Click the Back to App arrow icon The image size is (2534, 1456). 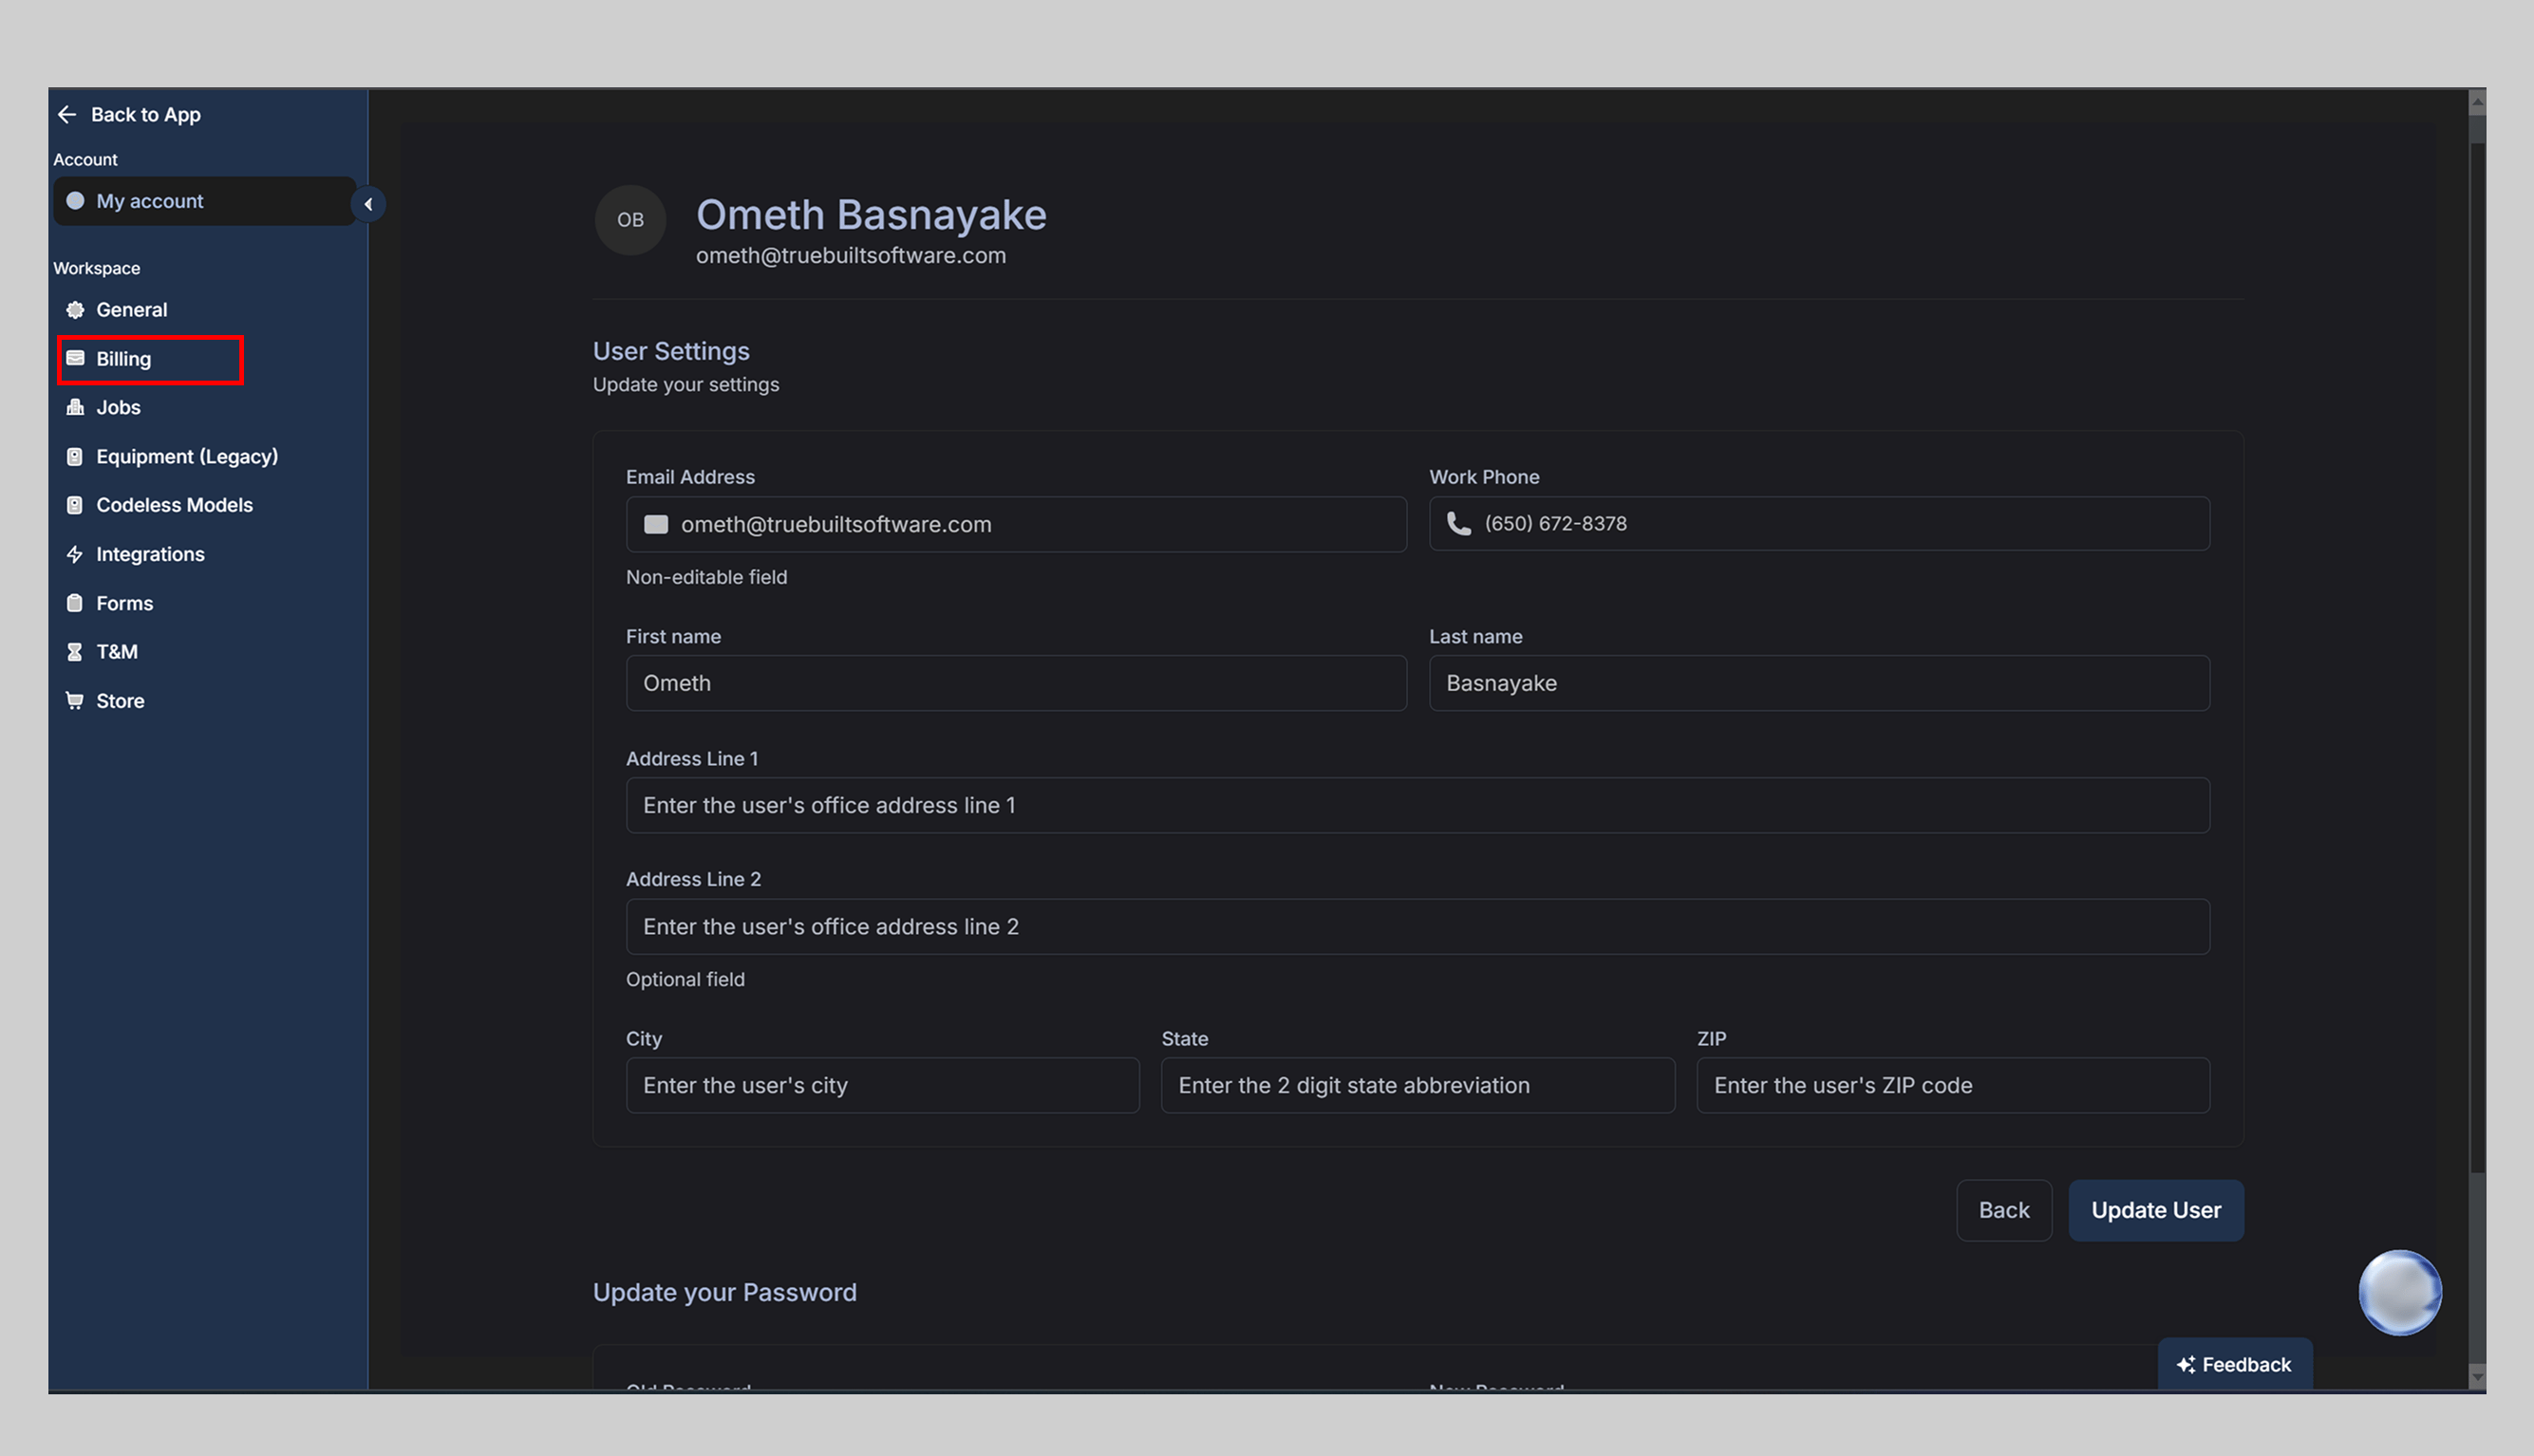67,115
